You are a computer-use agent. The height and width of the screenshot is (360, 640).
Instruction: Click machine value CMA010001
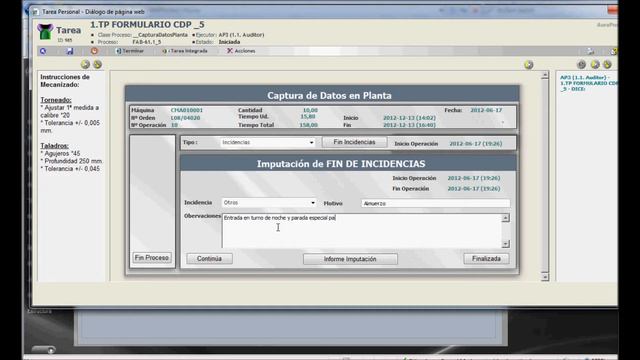[187, 110]
